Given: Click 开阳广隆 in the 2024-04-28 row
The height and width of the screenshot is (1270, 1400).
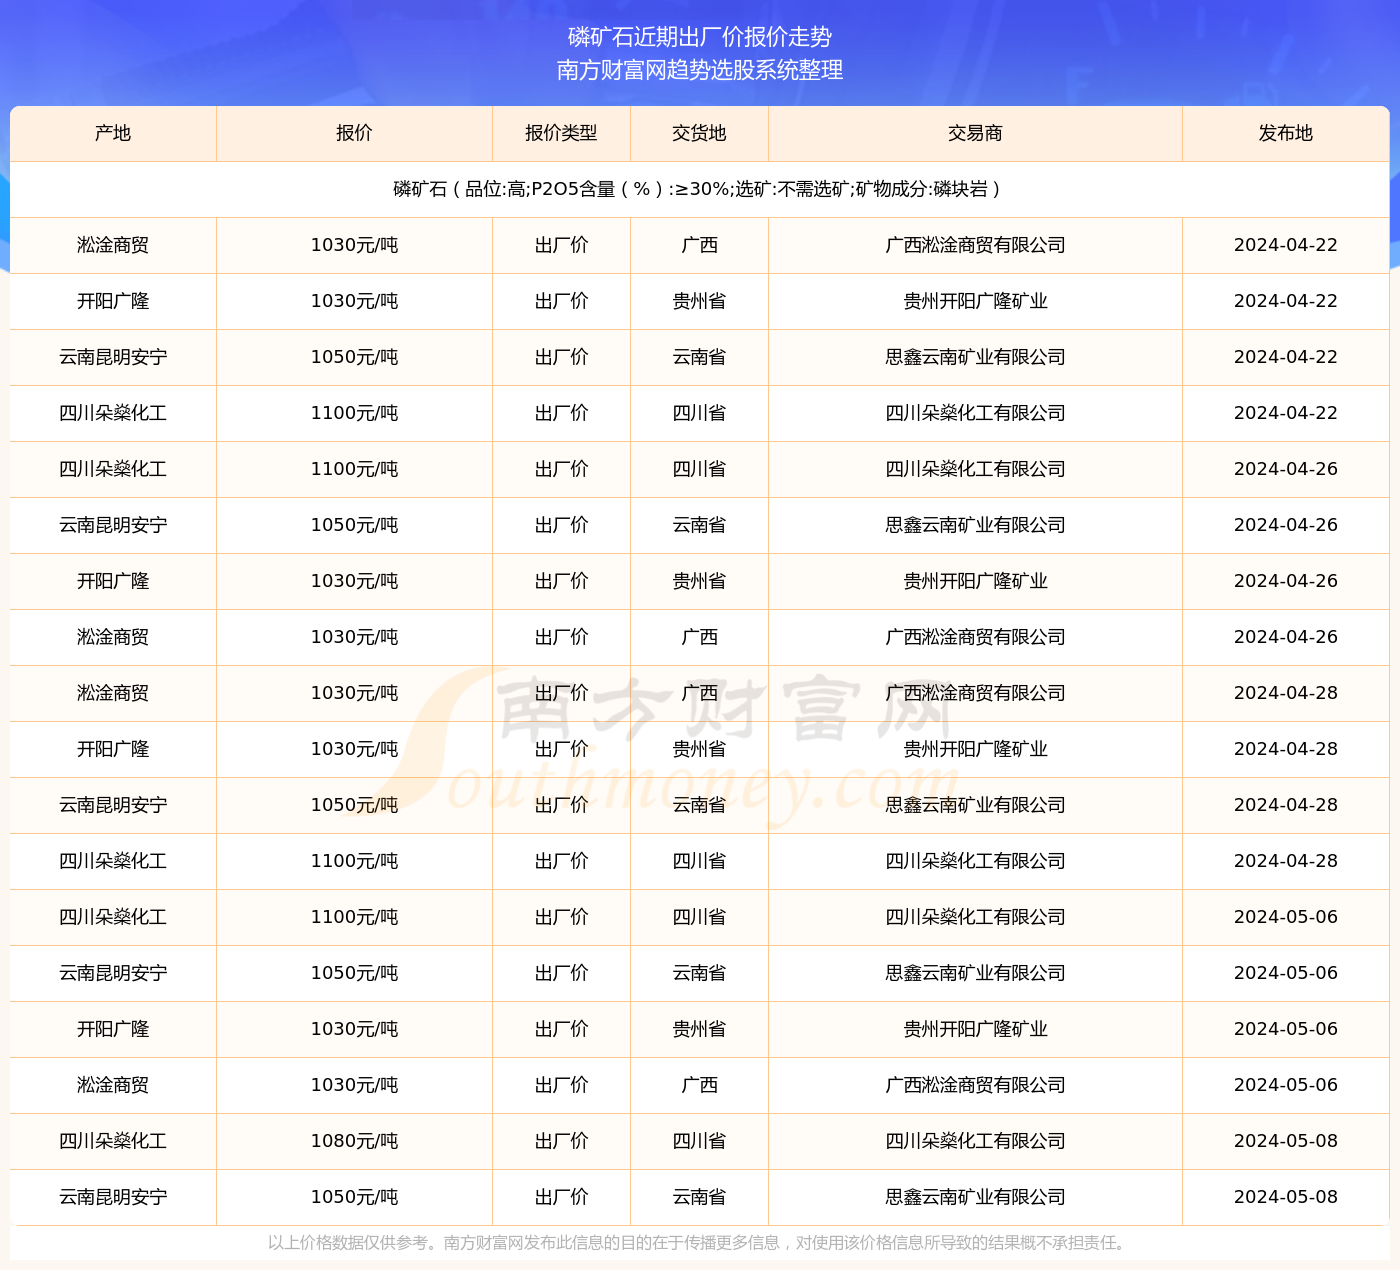Looking at the screenshot, I should click(113, 749).
